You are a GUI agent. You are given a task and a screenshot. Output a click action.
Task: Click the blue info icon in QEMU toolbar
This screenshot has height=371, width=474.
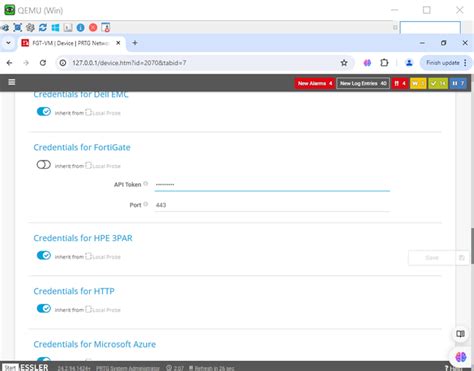click(x=80, y=27)
